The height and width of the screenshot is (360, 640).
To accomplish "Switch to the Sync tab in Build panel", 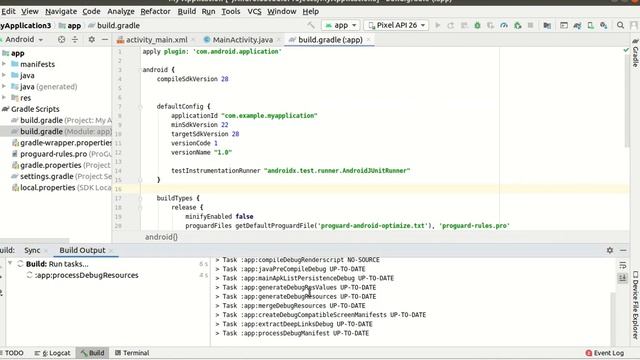I will [x=32, y=250].
